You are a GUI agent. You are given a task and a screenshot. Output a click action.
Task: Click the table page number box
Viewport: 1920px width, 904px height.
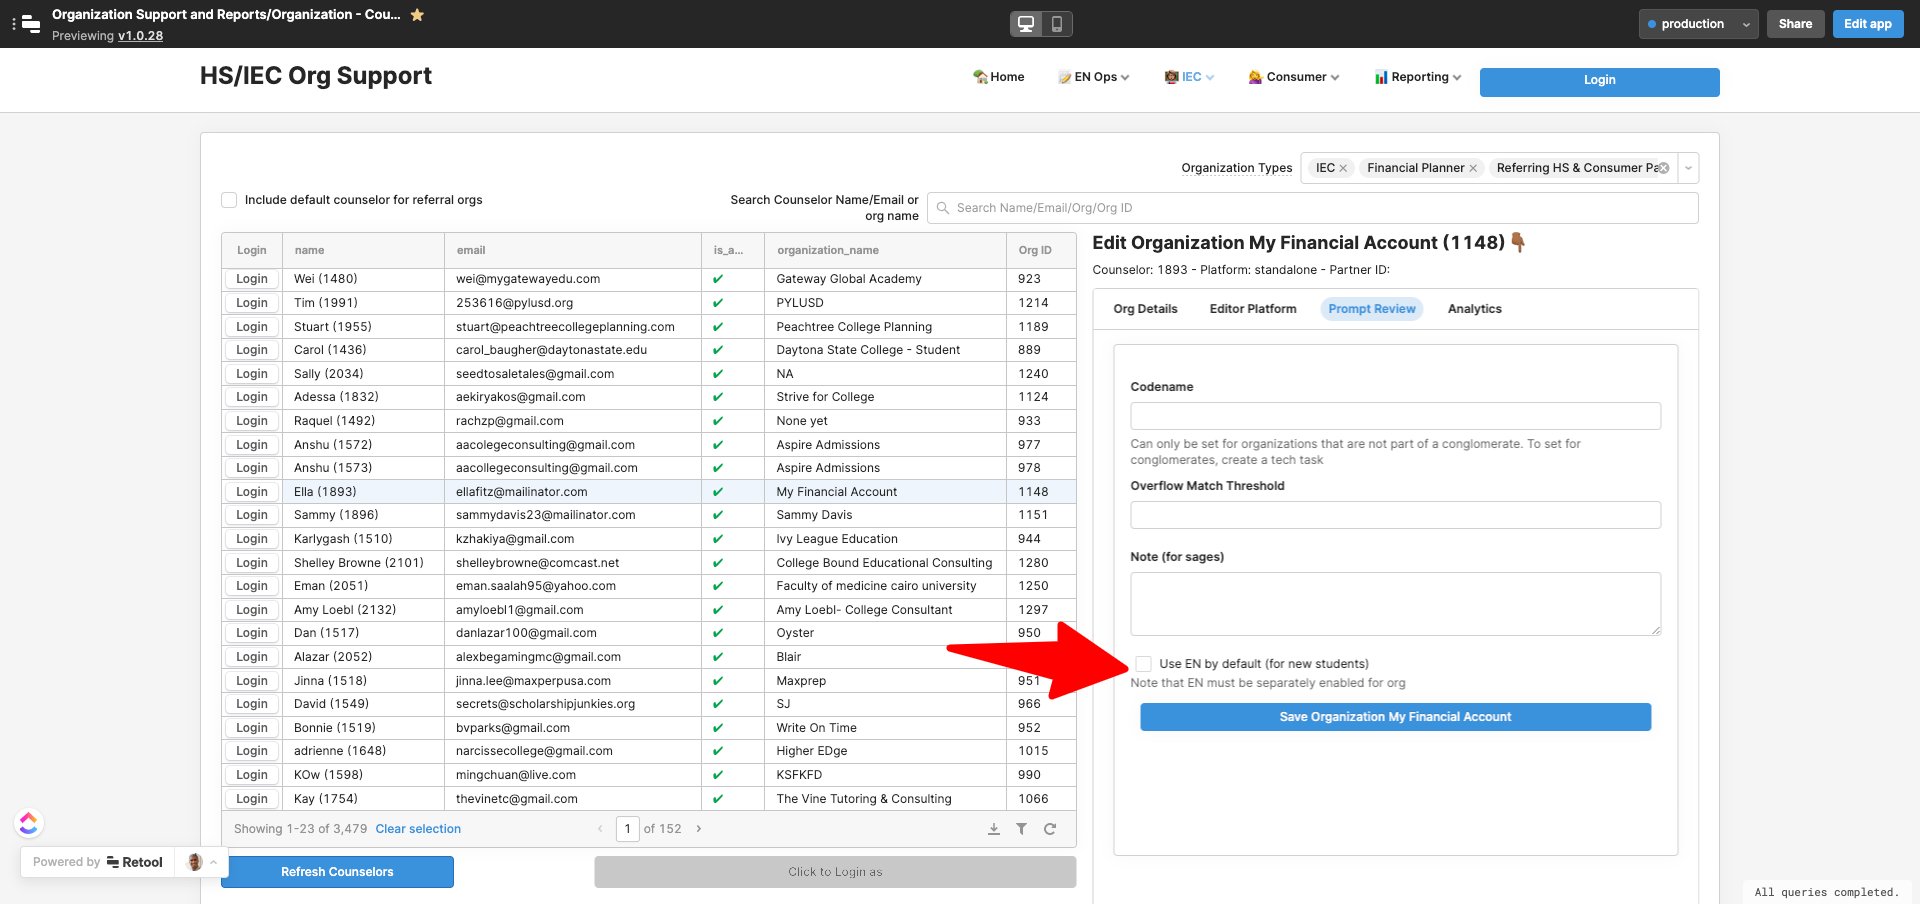pyautogui.click(x=628, y=829)
